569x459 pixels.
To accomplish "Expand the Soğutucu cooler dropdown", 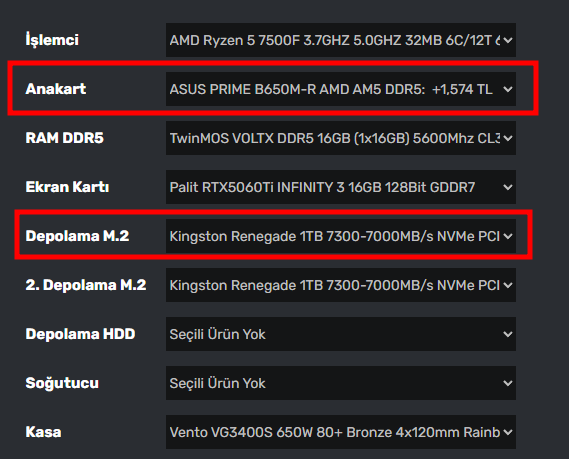I will pyautogui.click(x=341, y=383).
